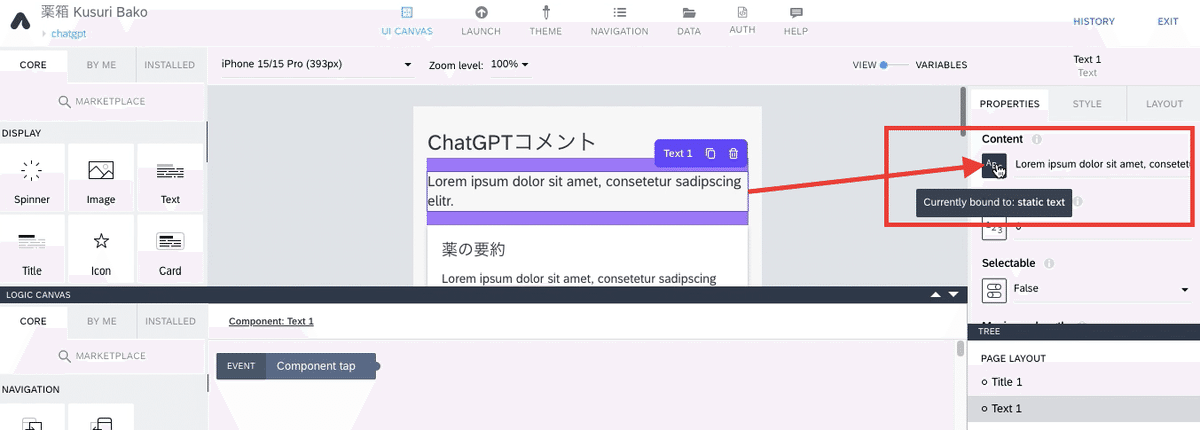1200x430 pixels.
Task: Click the Appgyver logo icon
Action: [x=22, y=20]
